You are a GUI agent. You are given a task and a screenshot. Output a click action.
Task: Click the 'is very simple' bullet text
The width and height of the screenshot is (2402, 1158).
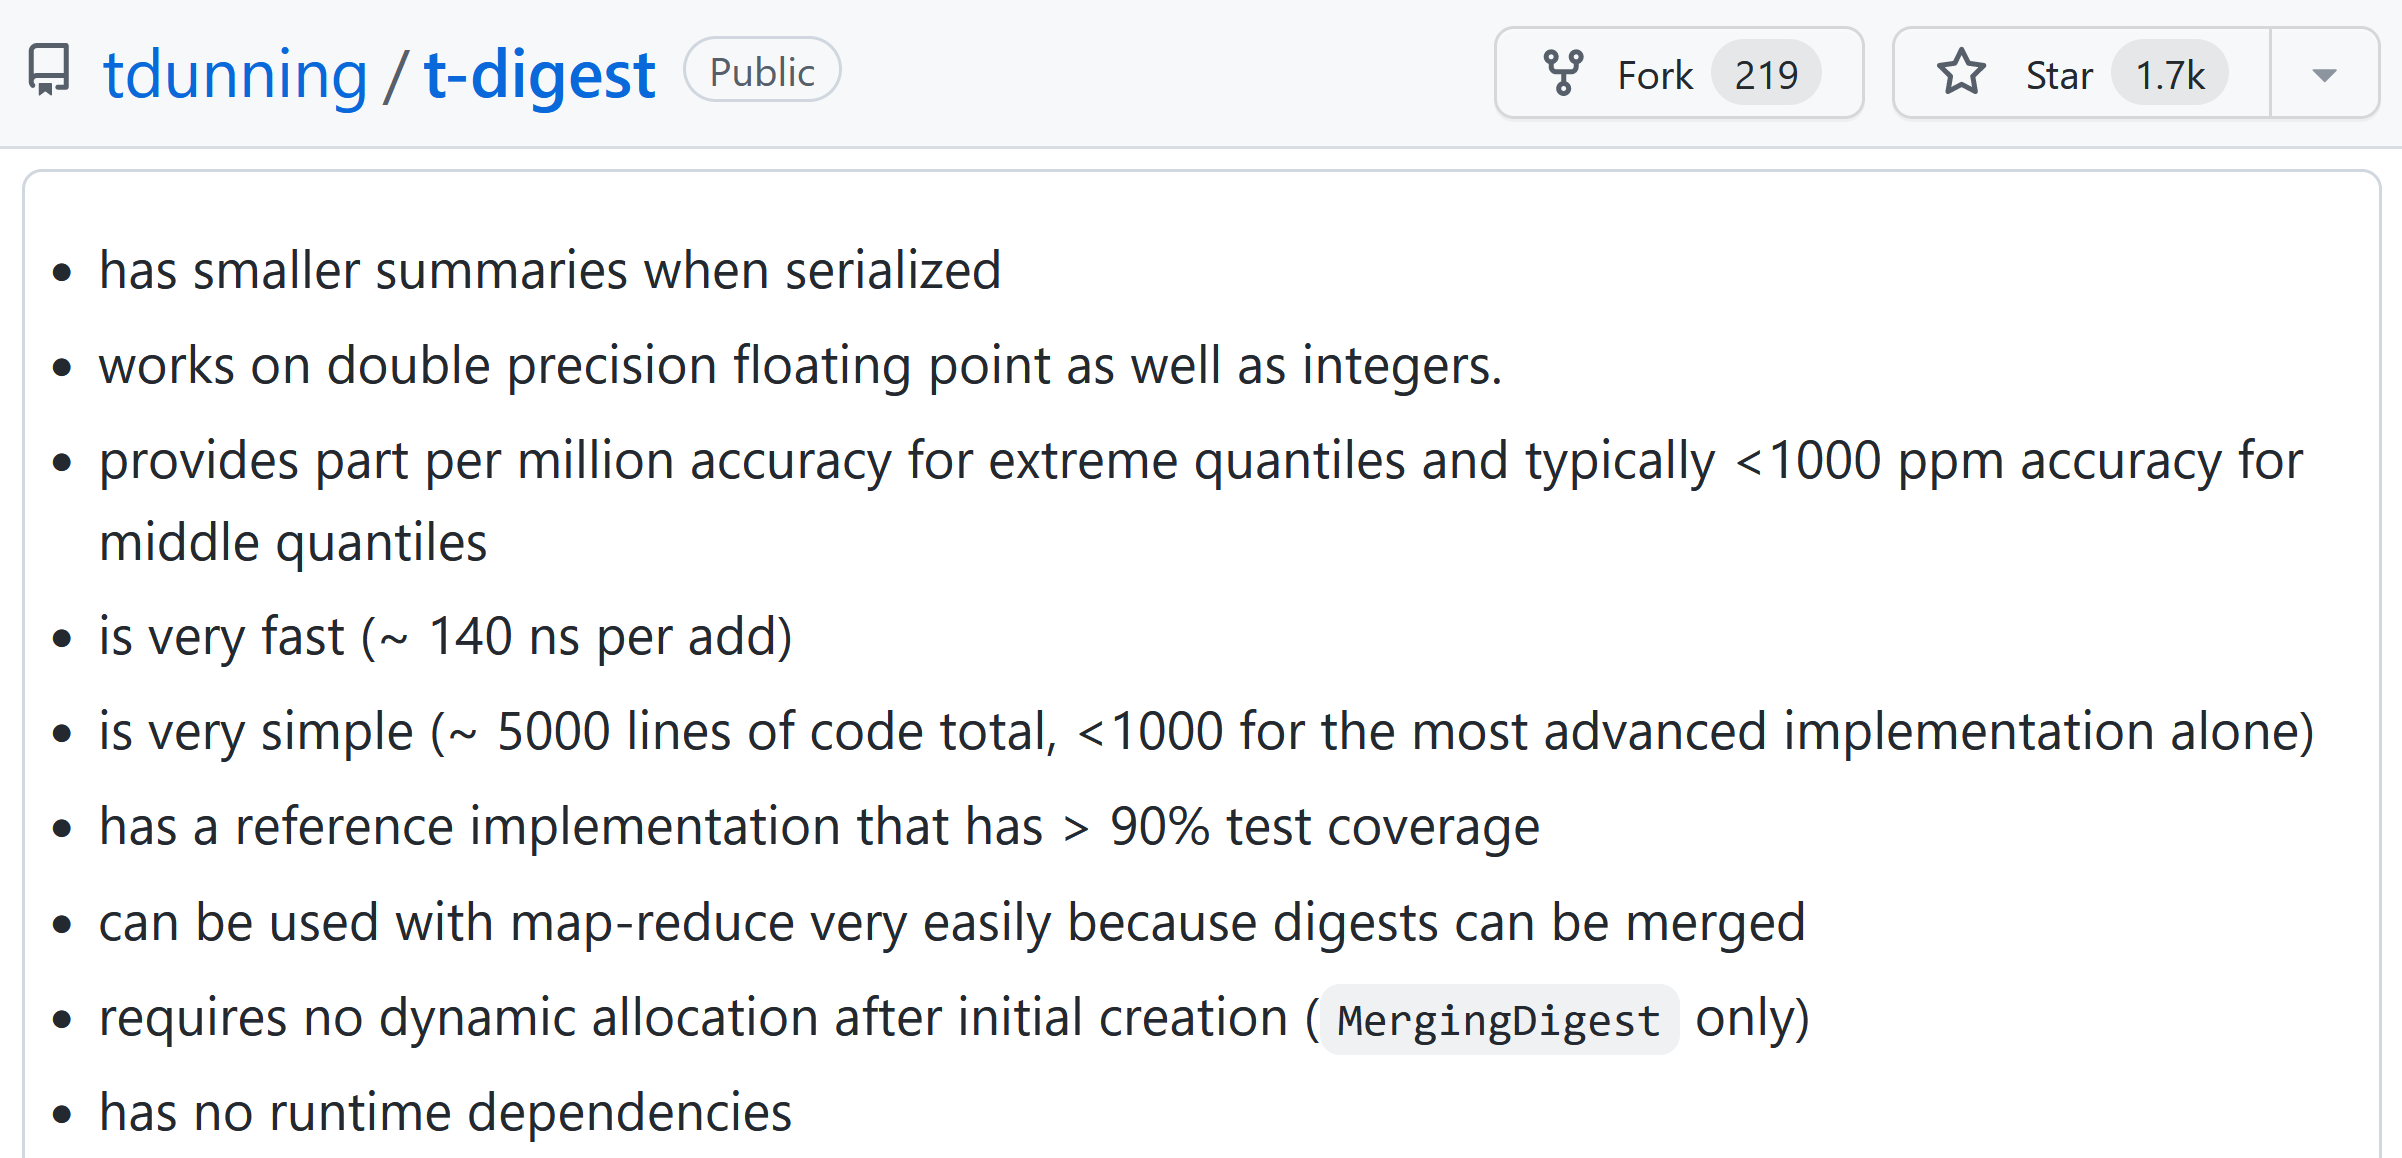point(1207,732)
